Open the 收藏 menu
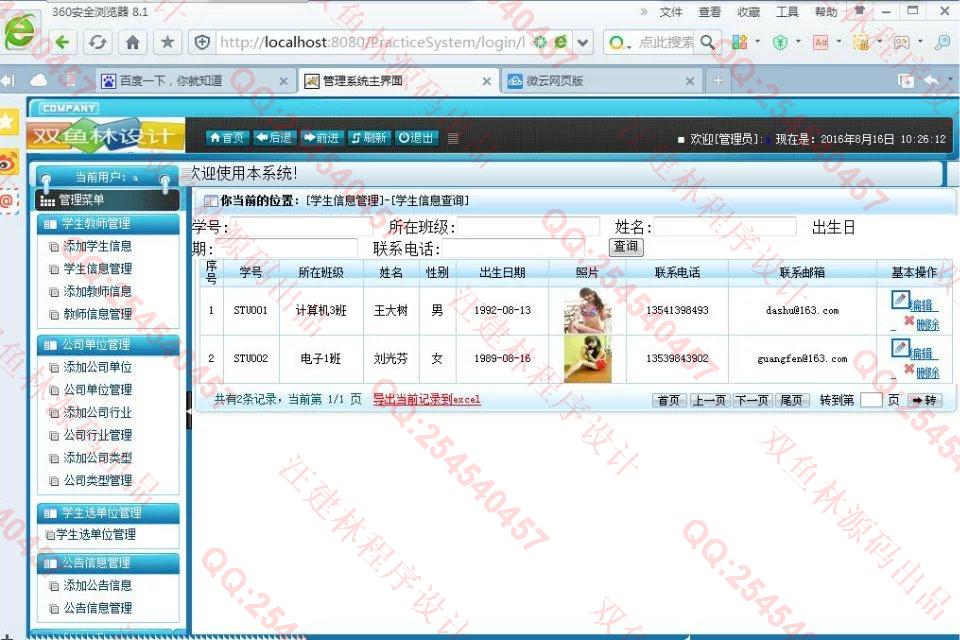 click(x=748, y=12)
